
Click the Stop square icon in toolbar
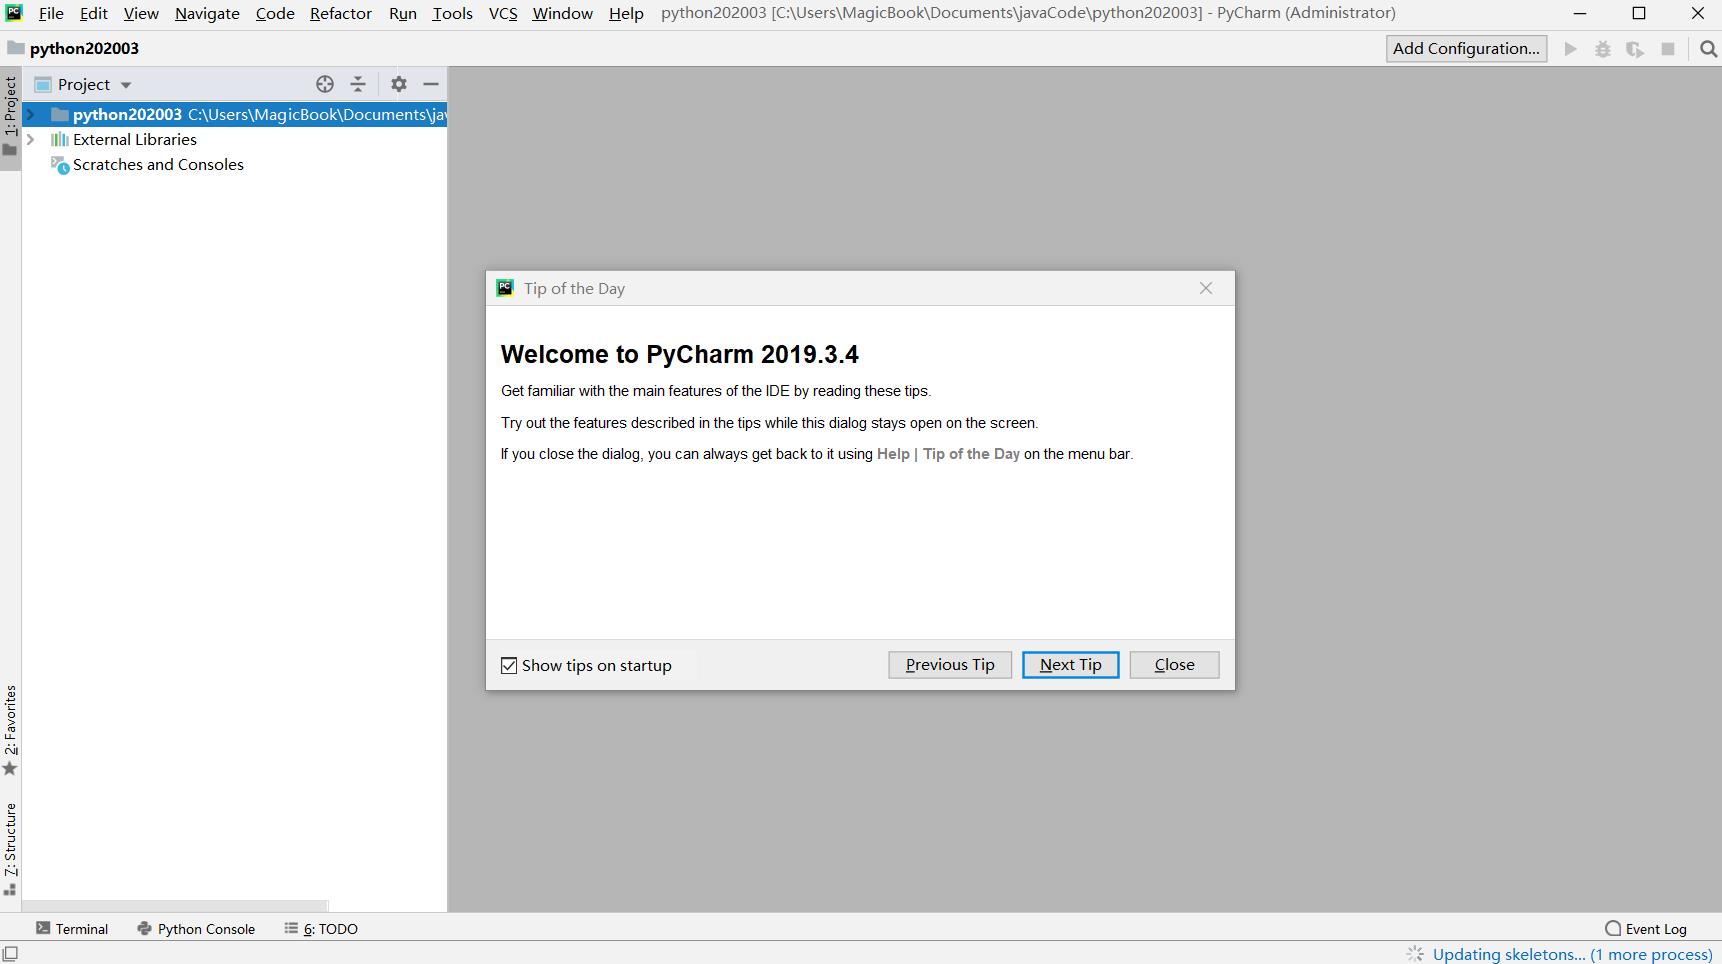[1668, 49]
